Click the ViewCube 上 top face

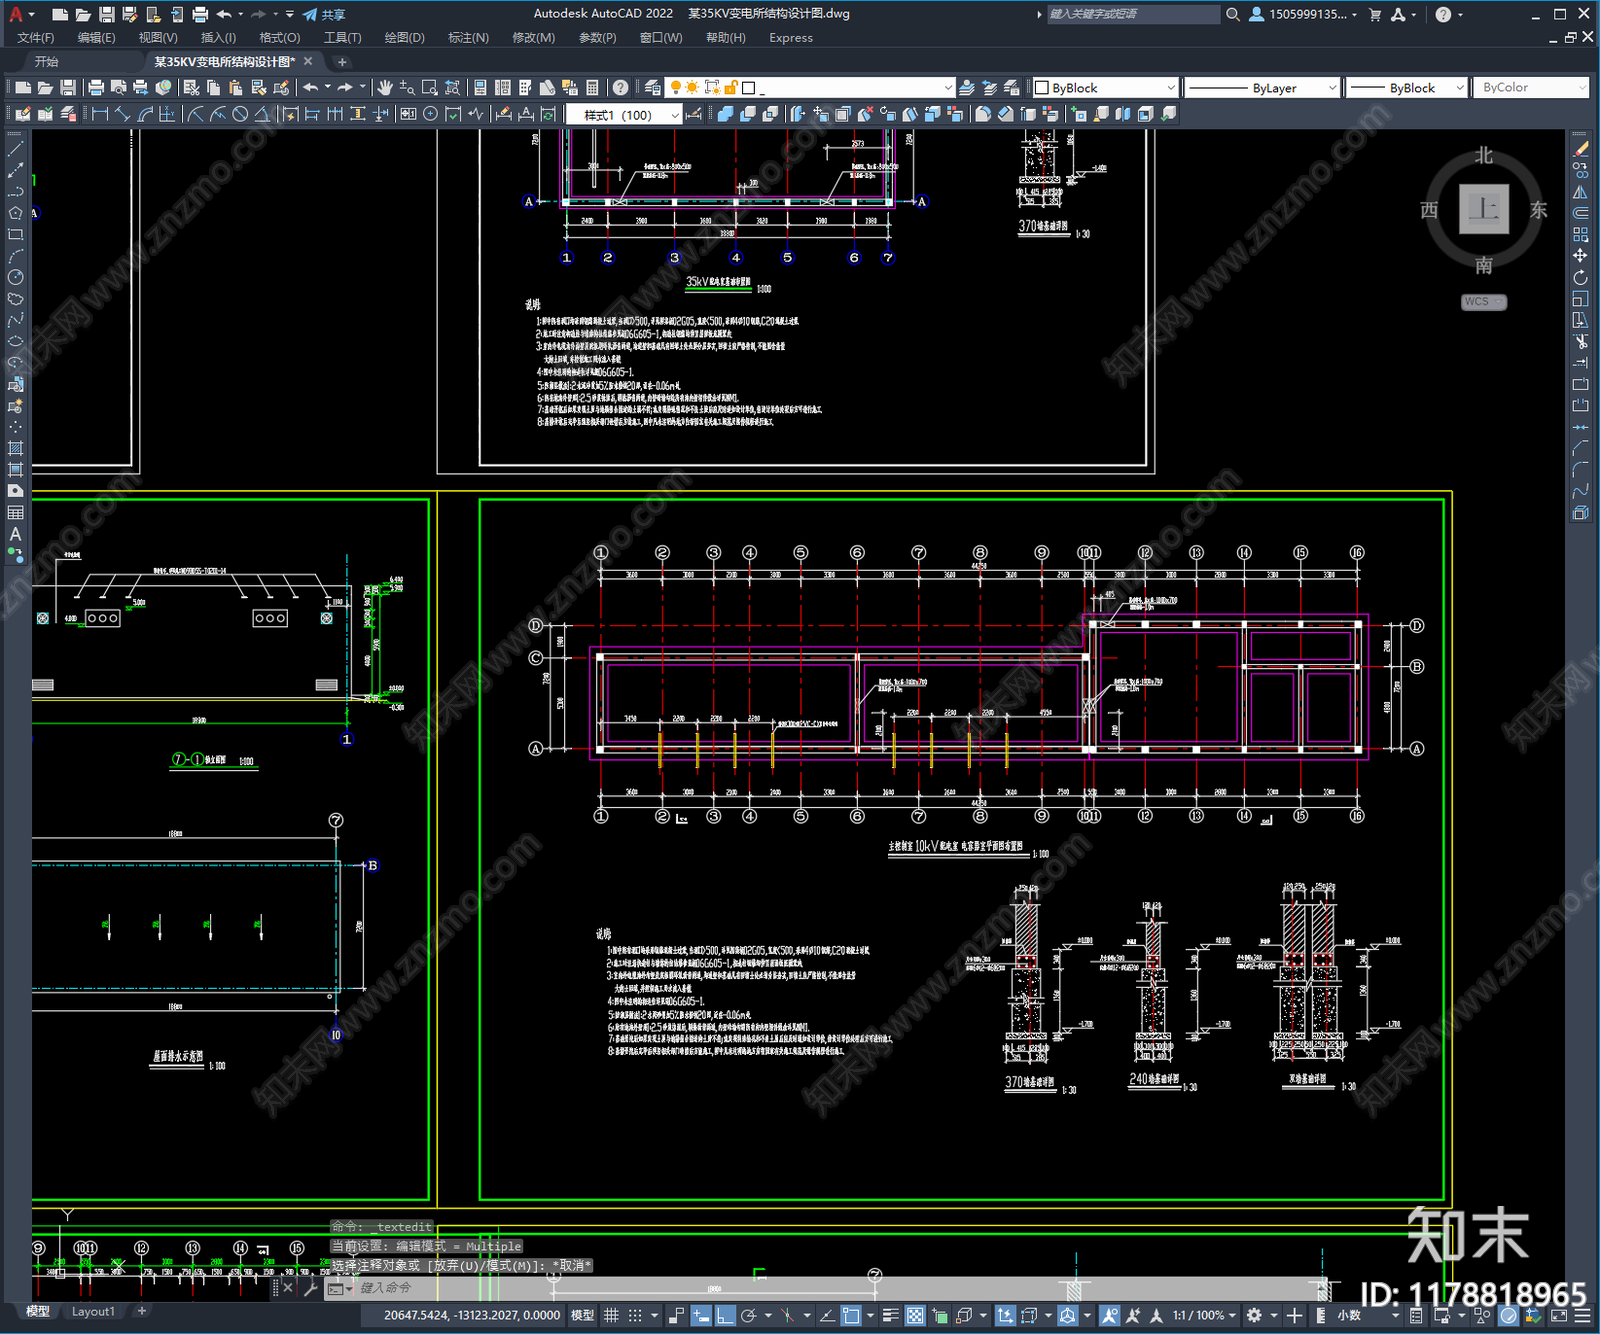pos(1484,209)
